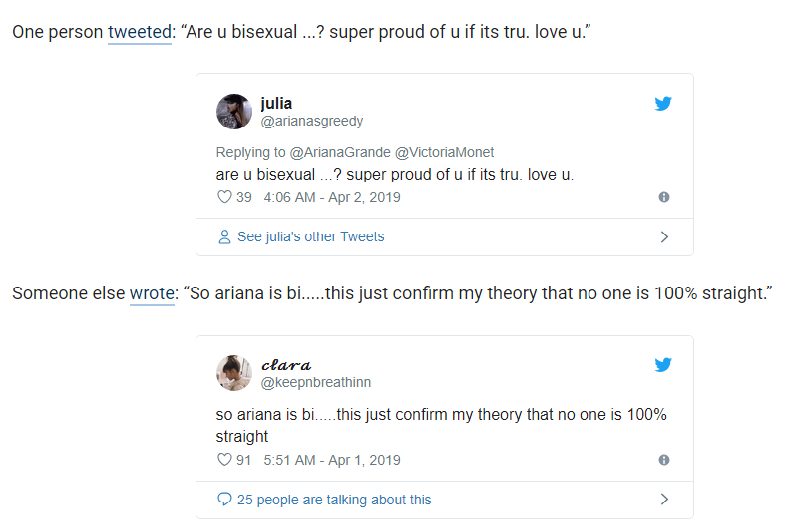The width and height of the screenshot is (786, 529).
Task: Open the 'tweeted' hyperlink in the article
Action: pos(140,32)
